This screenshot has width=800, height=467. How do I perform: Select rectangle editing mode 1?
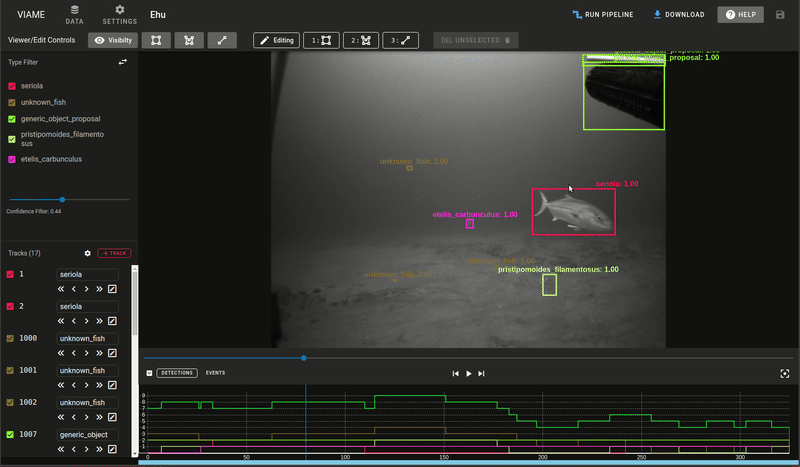pyautogui.click(x=320, y=40)
